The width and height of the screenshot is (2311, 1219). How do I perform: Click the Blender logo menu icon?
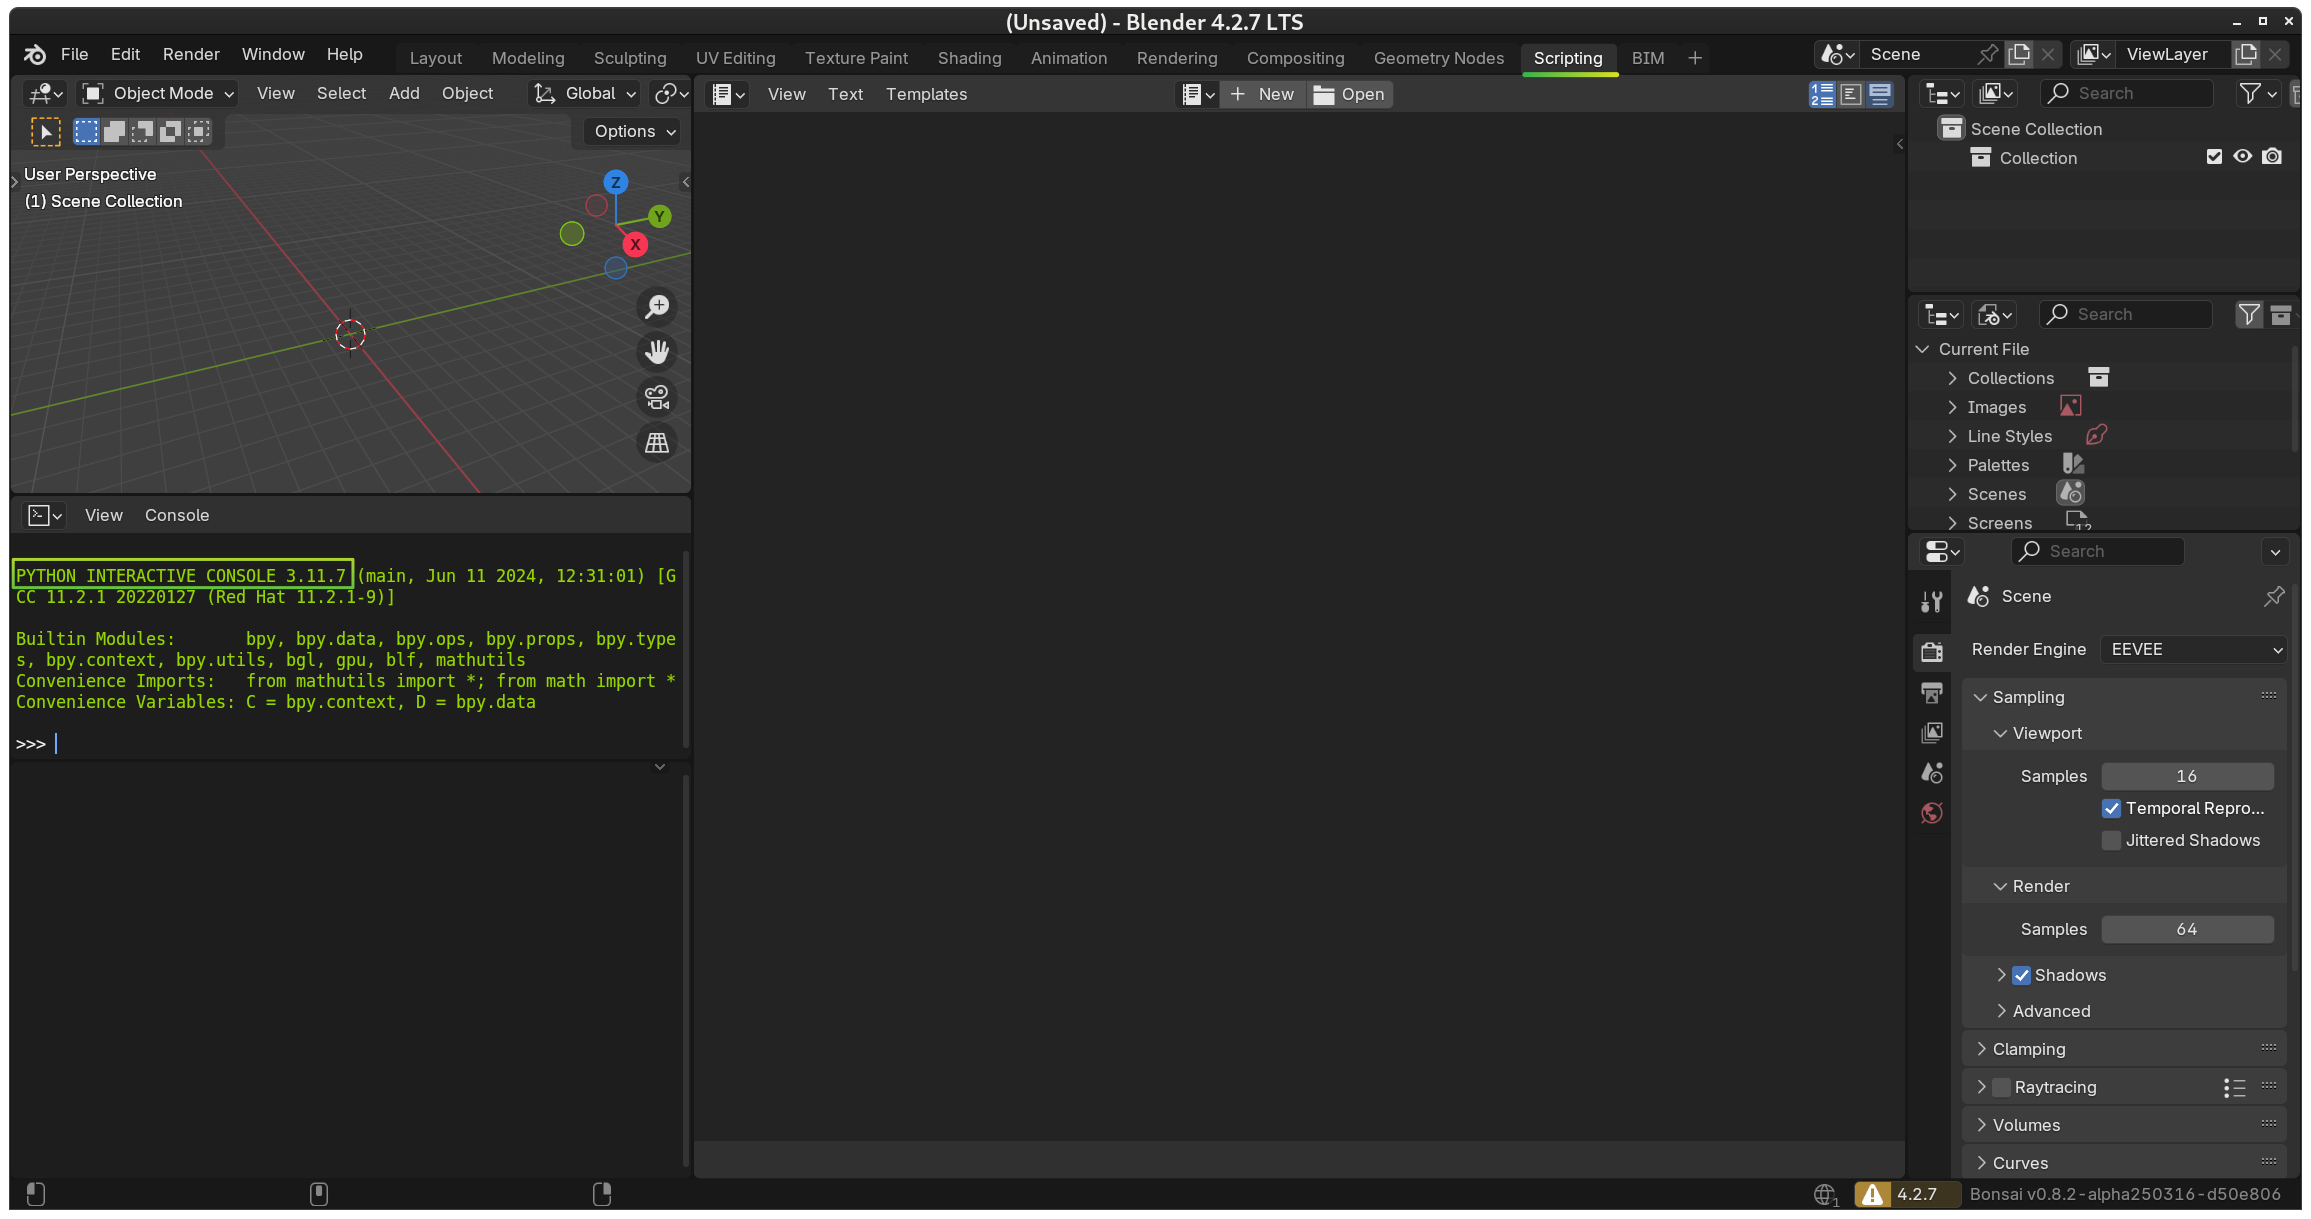(35, 54)
